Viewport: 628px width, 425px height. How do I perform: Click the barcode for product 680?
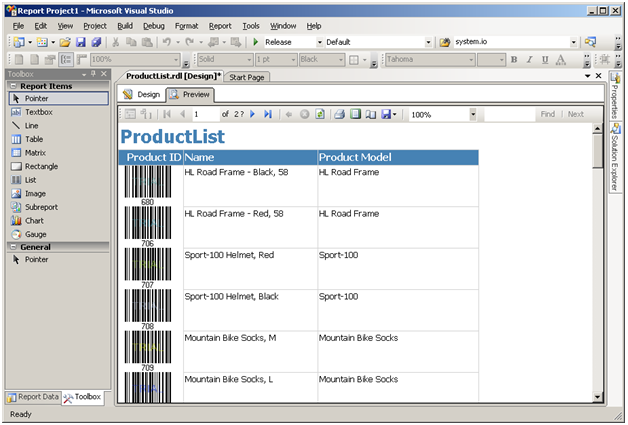147,182
